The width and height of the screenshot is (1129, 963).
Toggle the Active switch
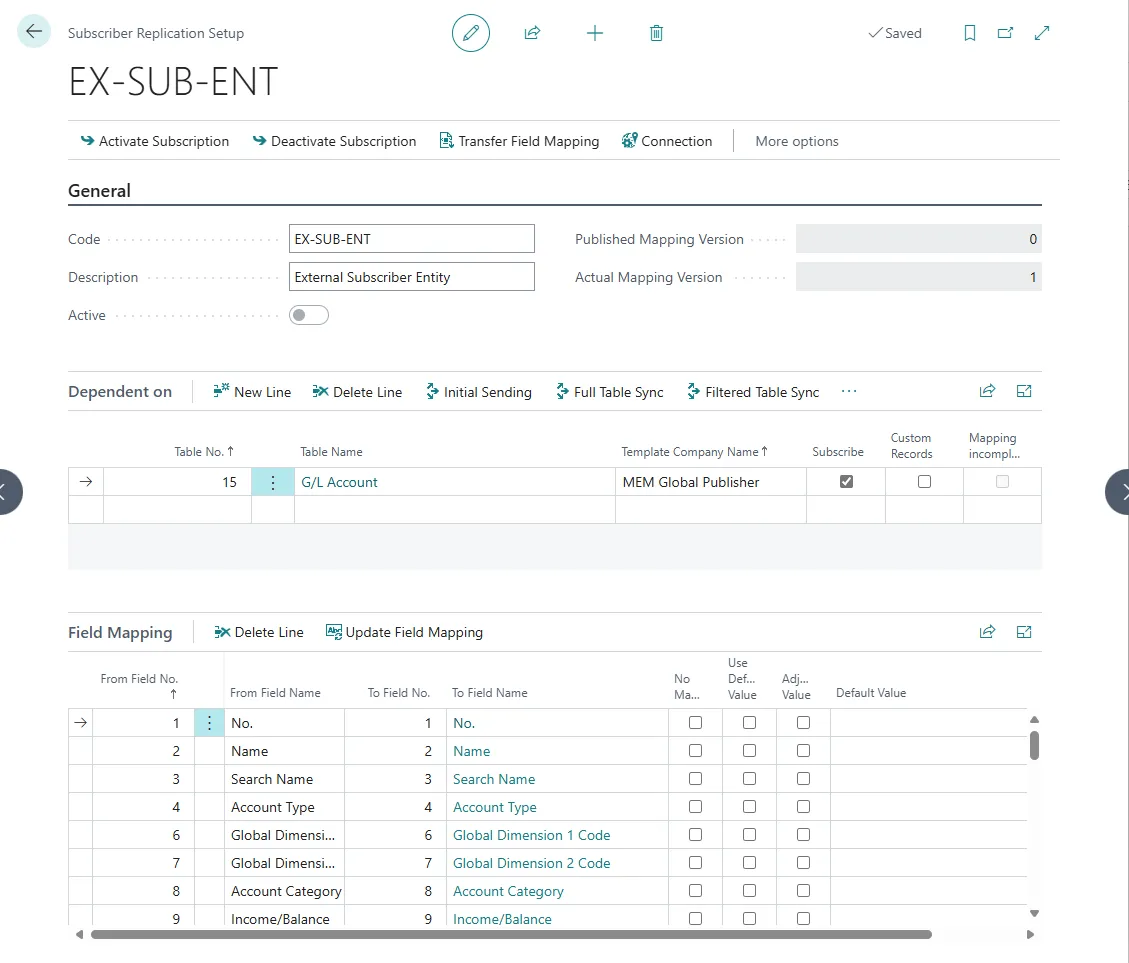[x=308, y=314]
